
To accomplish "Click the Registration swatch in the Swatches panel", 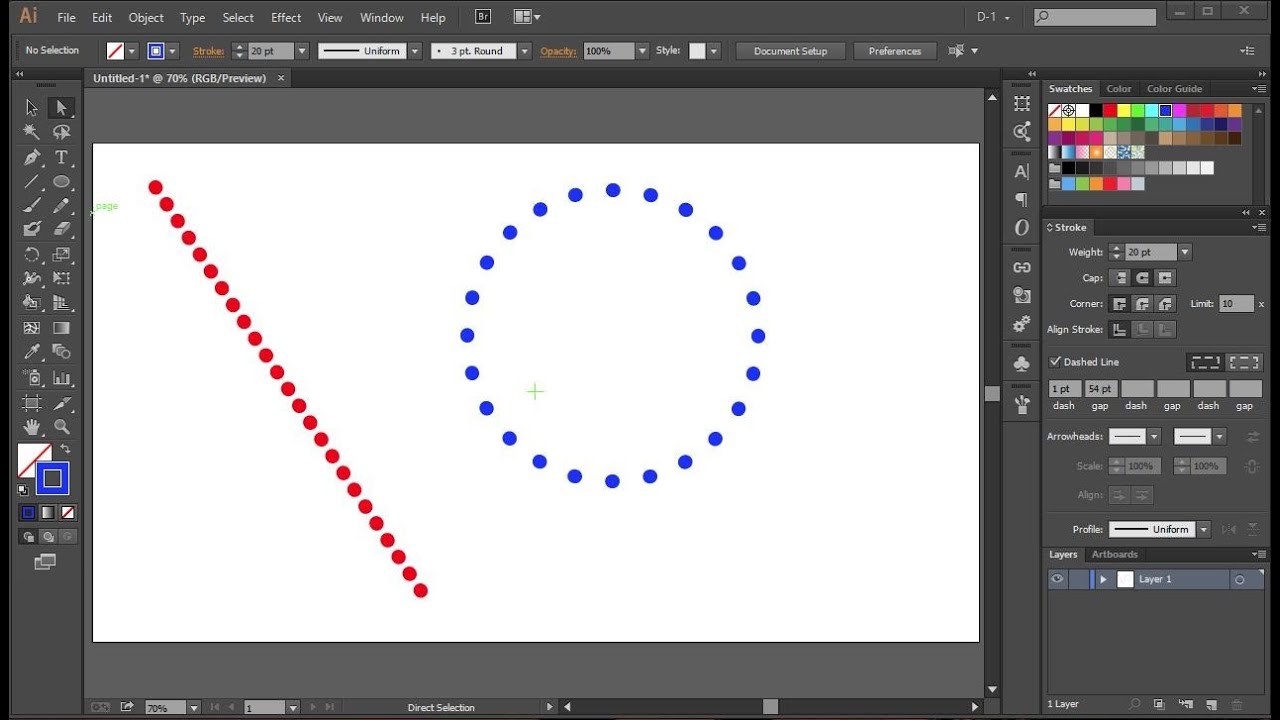I will coord(1068,111).
